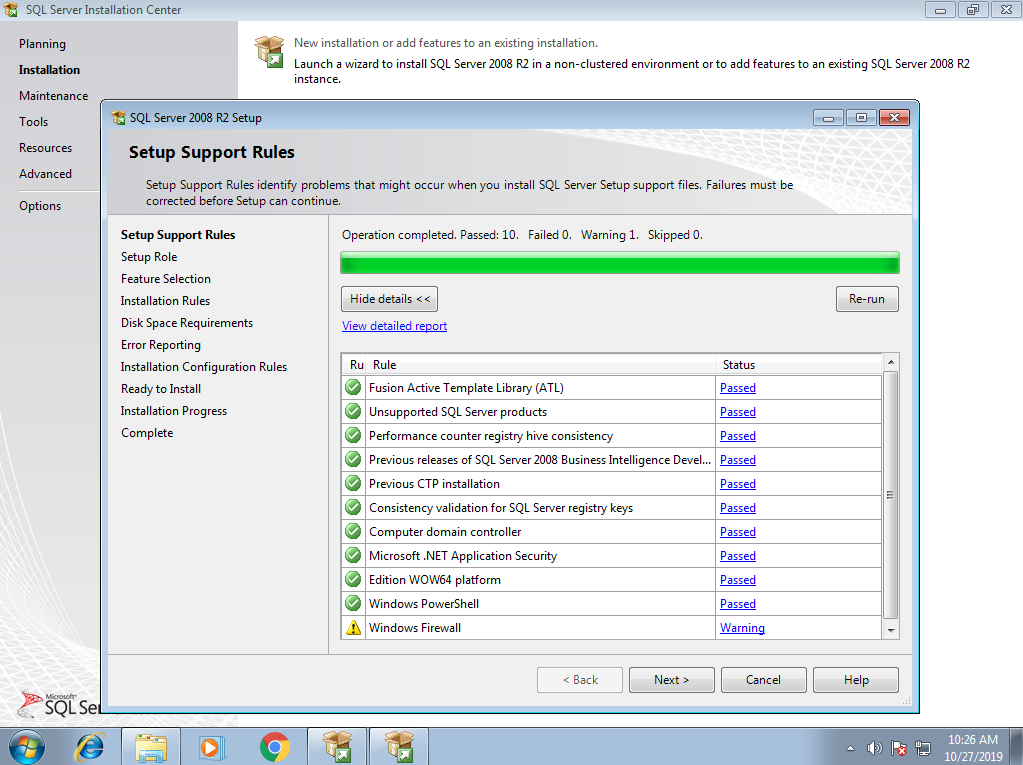
Task: Open Internet Explorer from the taskbar
Action: coord(90,747)
